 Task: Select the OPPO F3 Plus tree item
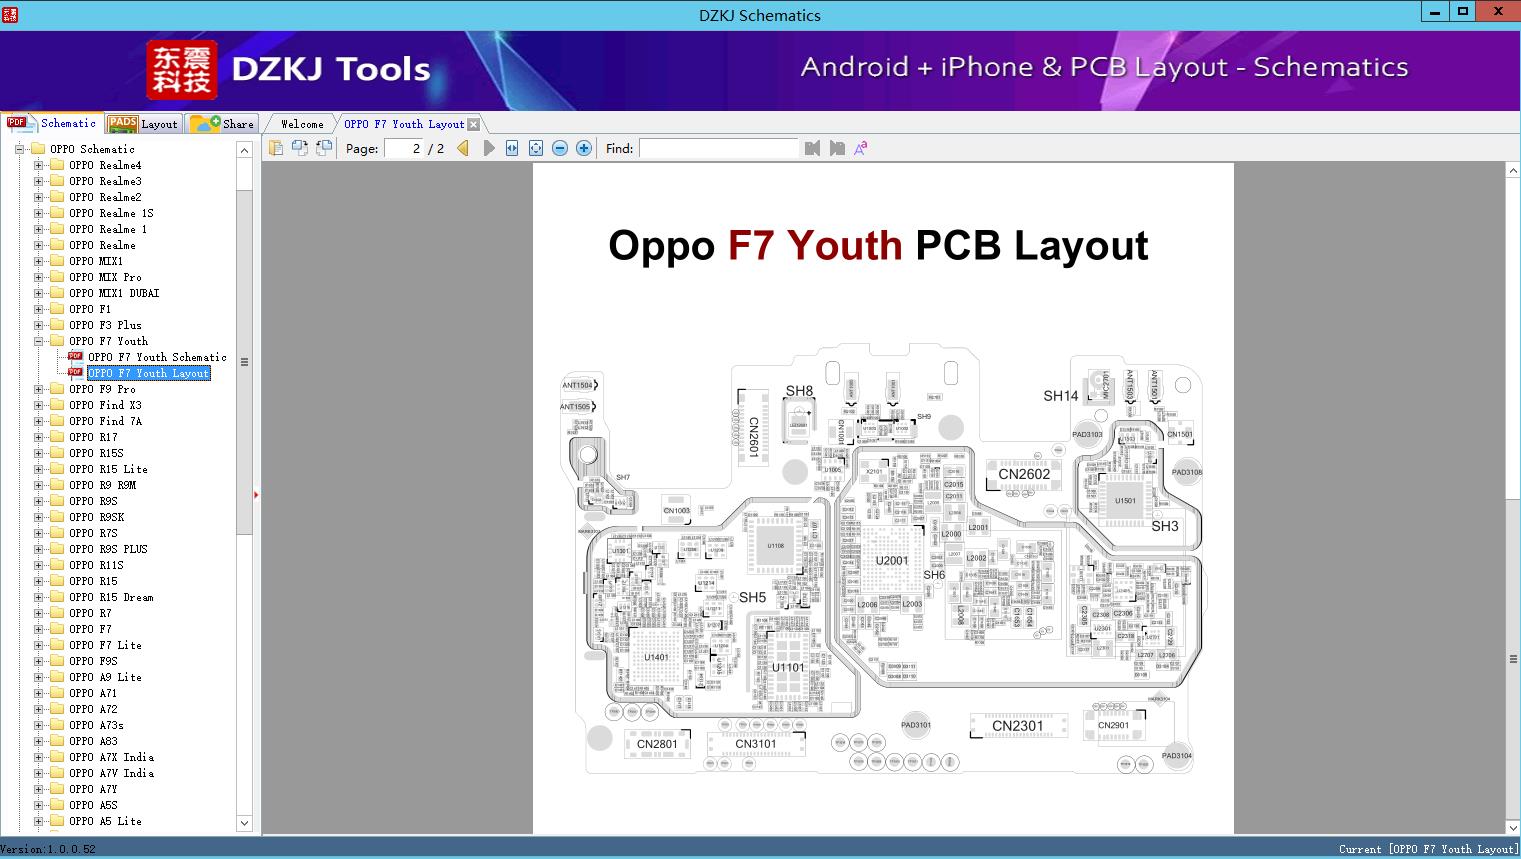(105, 325)
